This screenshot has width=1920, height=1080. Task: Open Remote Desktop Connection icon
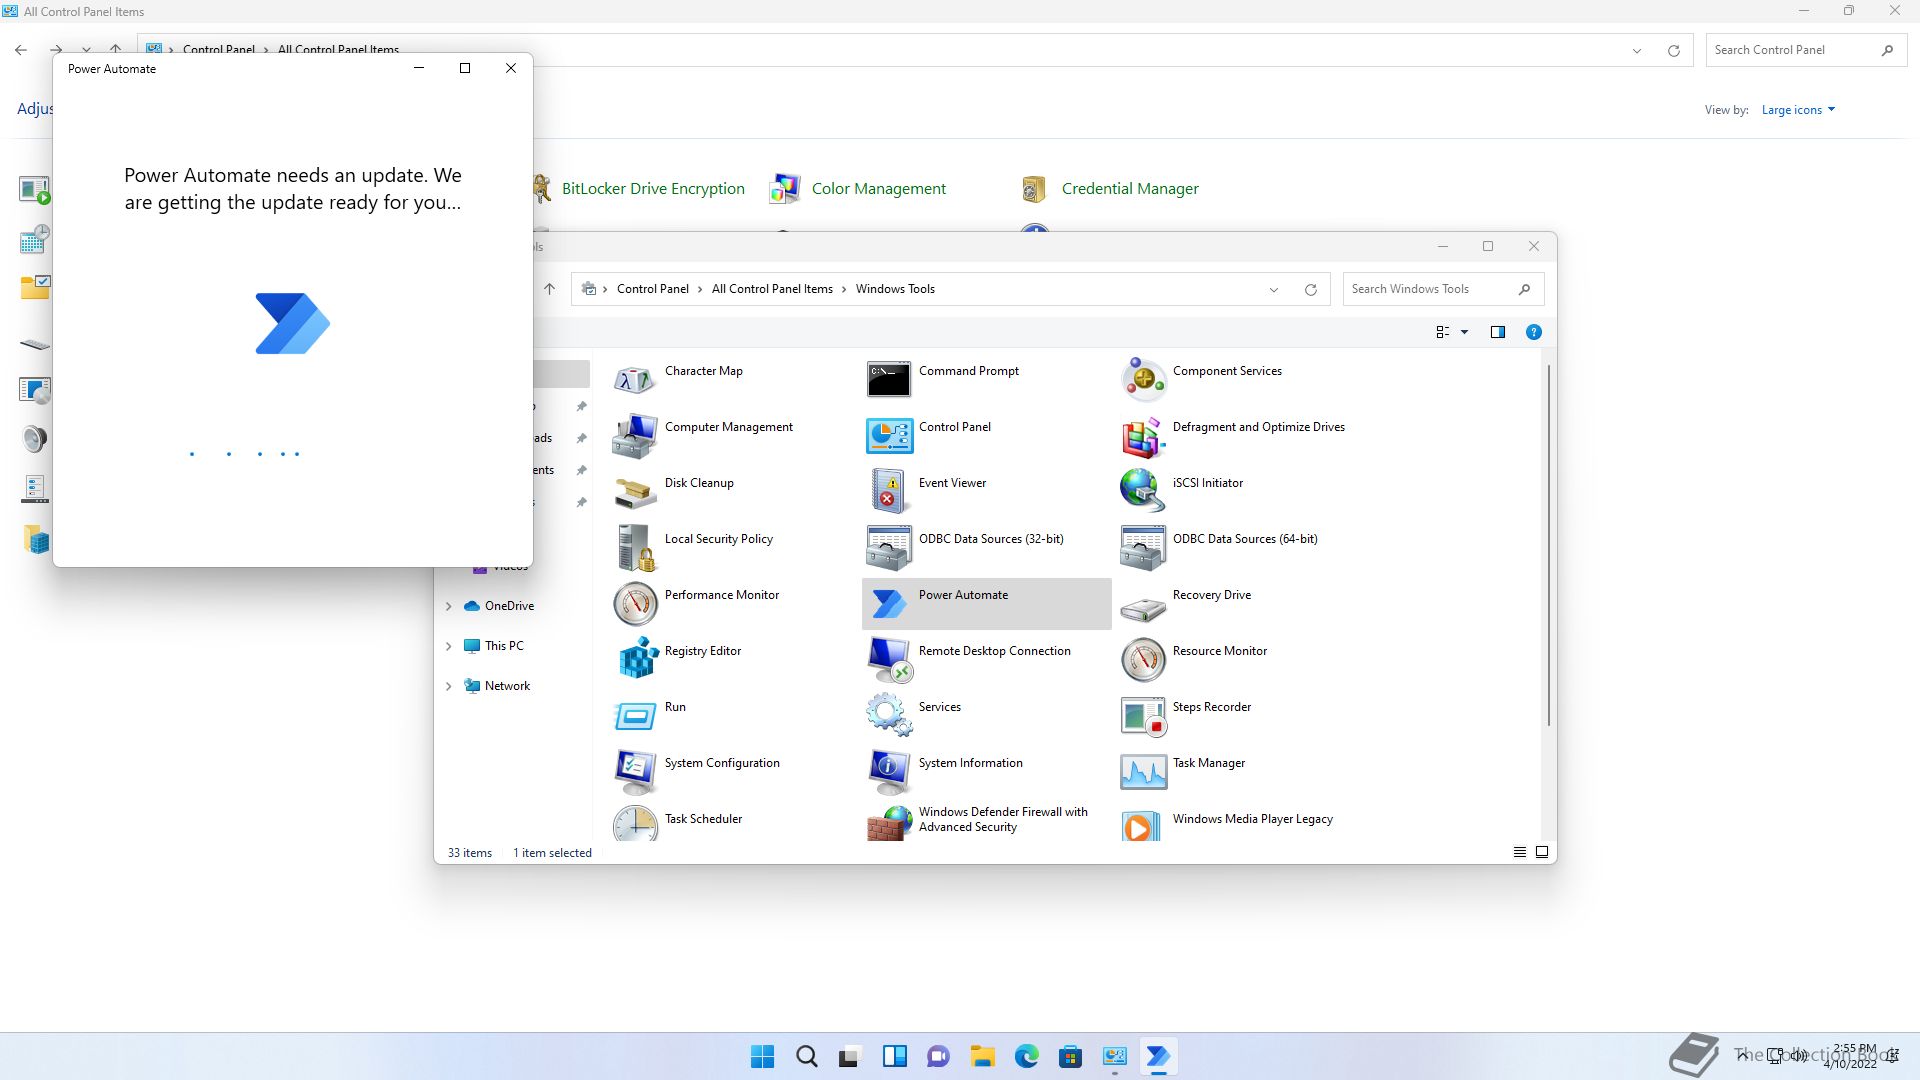point(888,660)
